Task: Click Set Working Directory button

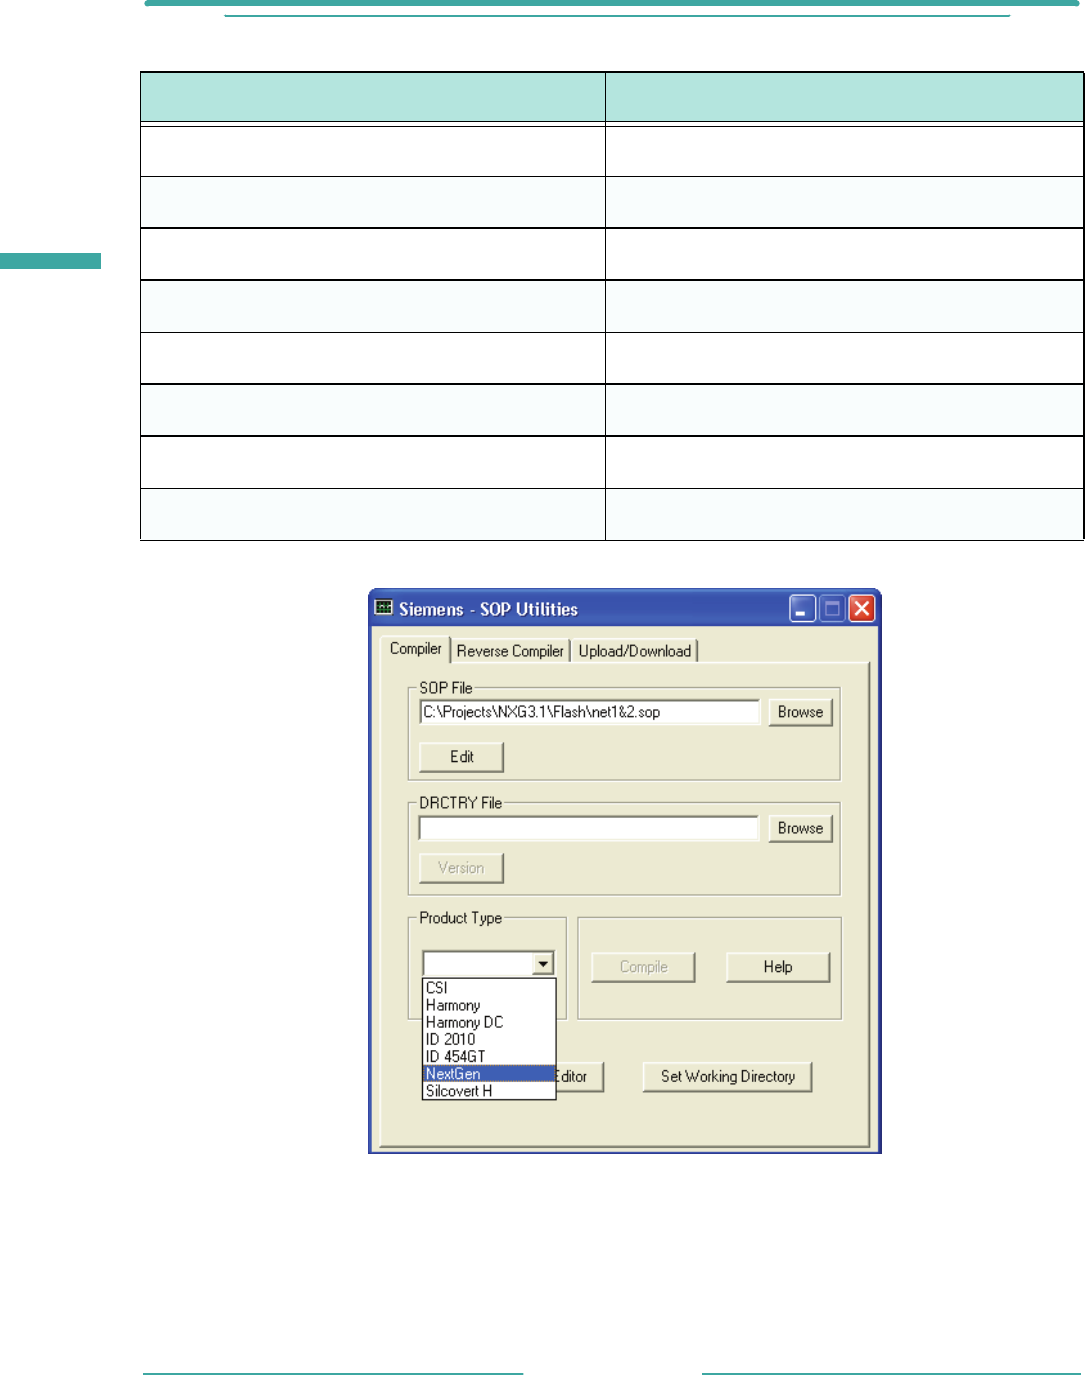Action: (727, 1077)
